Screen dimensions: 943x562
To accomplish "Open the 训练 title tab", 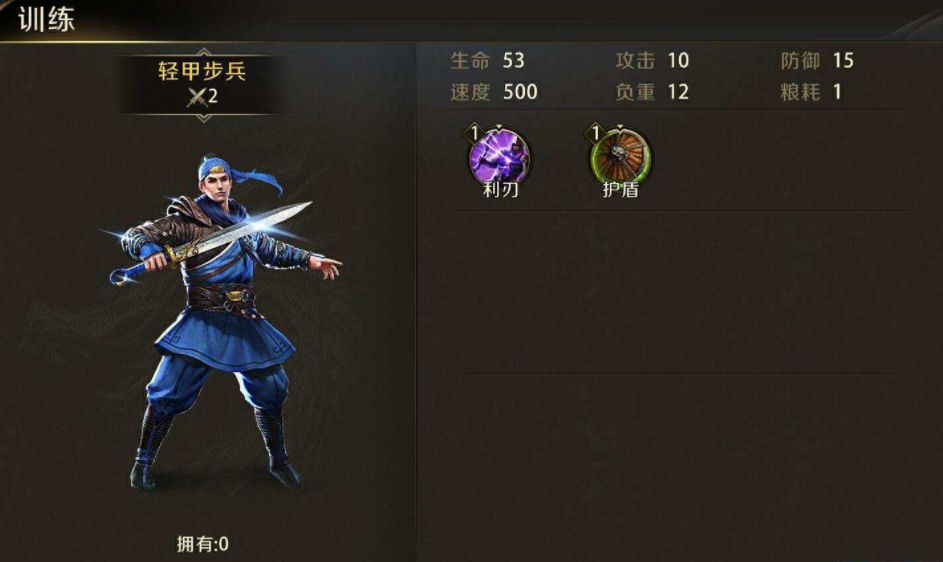I will point(46,19).
